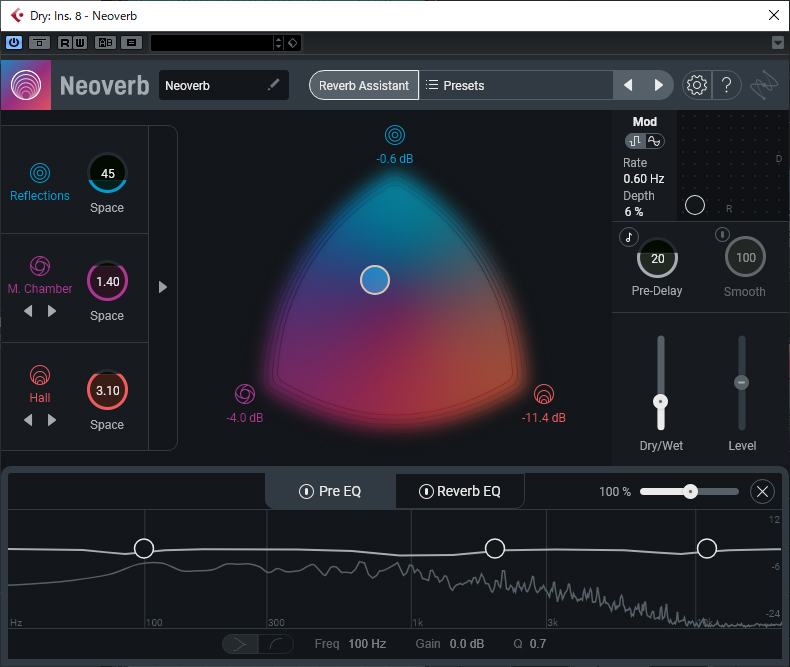This screenshot has height=667, width=790.
Task: Select the 100 Hz EQ node
Action: click(x=144, y=548)
